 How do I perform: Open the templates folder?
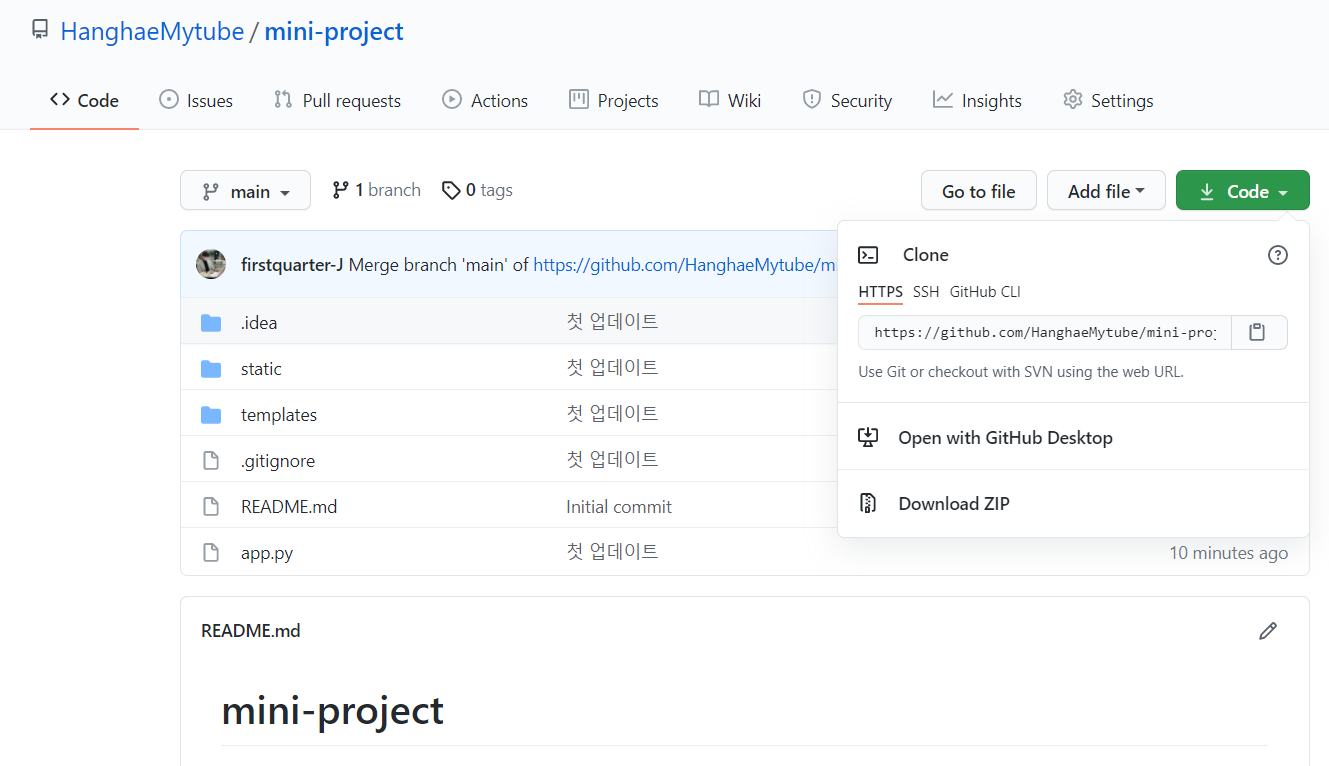pyautogui.click(x=279, y=414)
